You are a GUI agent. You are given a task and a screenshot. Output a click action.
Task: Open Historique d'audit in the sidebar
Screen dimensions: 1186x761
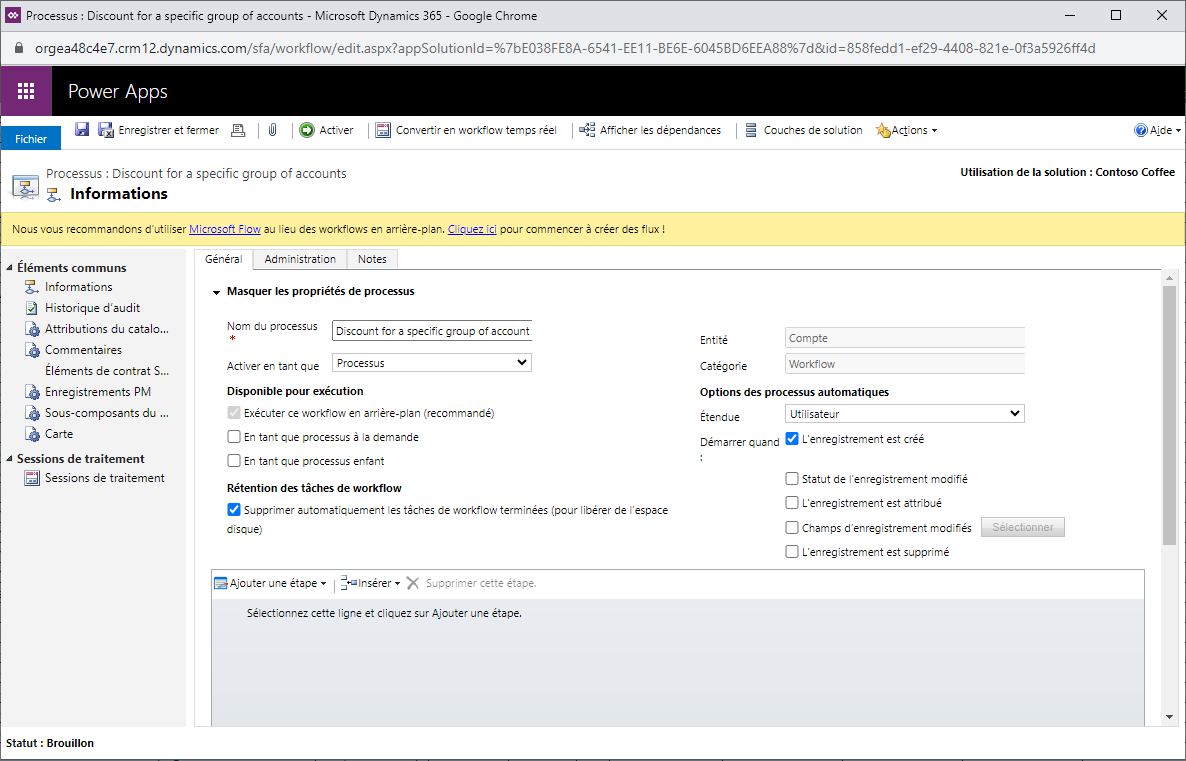tap(95, 307)
